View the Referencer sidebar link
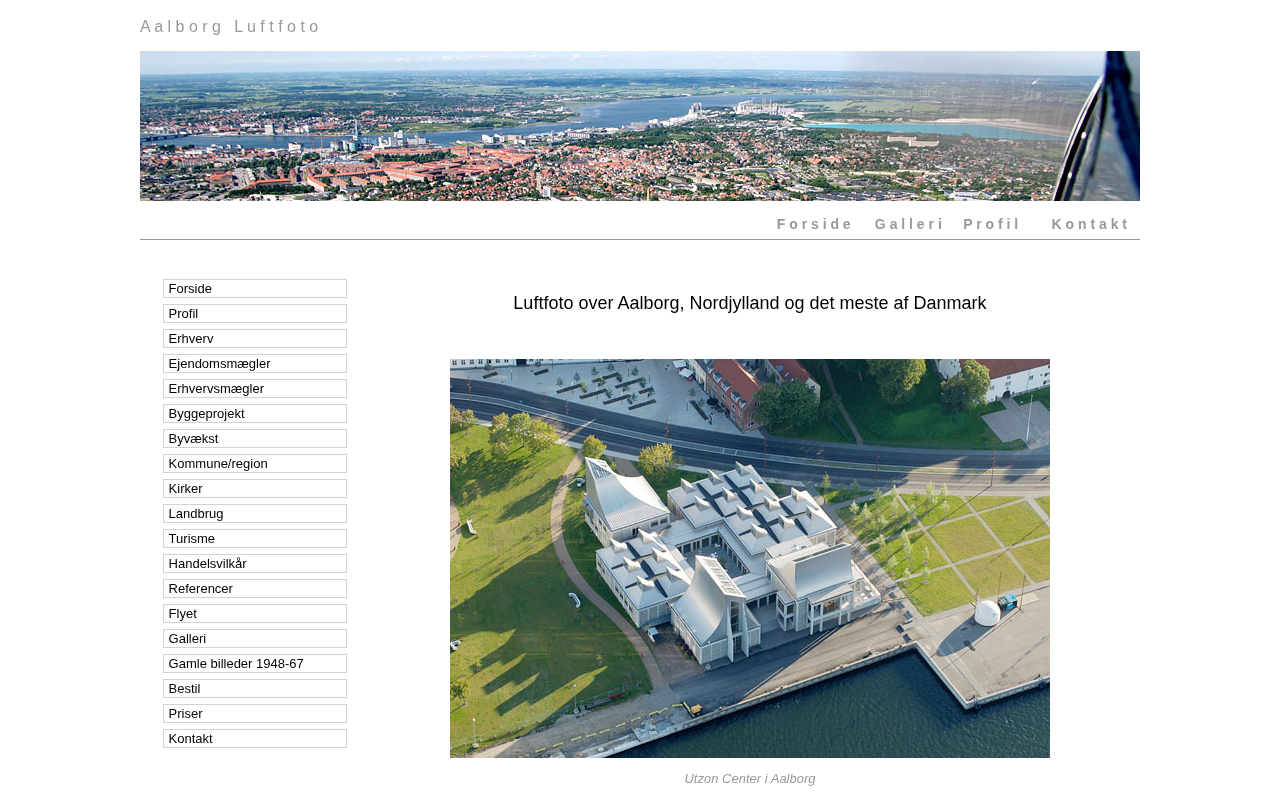The width and height of the screenshot is (1280, 800). (x=255, y=589)
